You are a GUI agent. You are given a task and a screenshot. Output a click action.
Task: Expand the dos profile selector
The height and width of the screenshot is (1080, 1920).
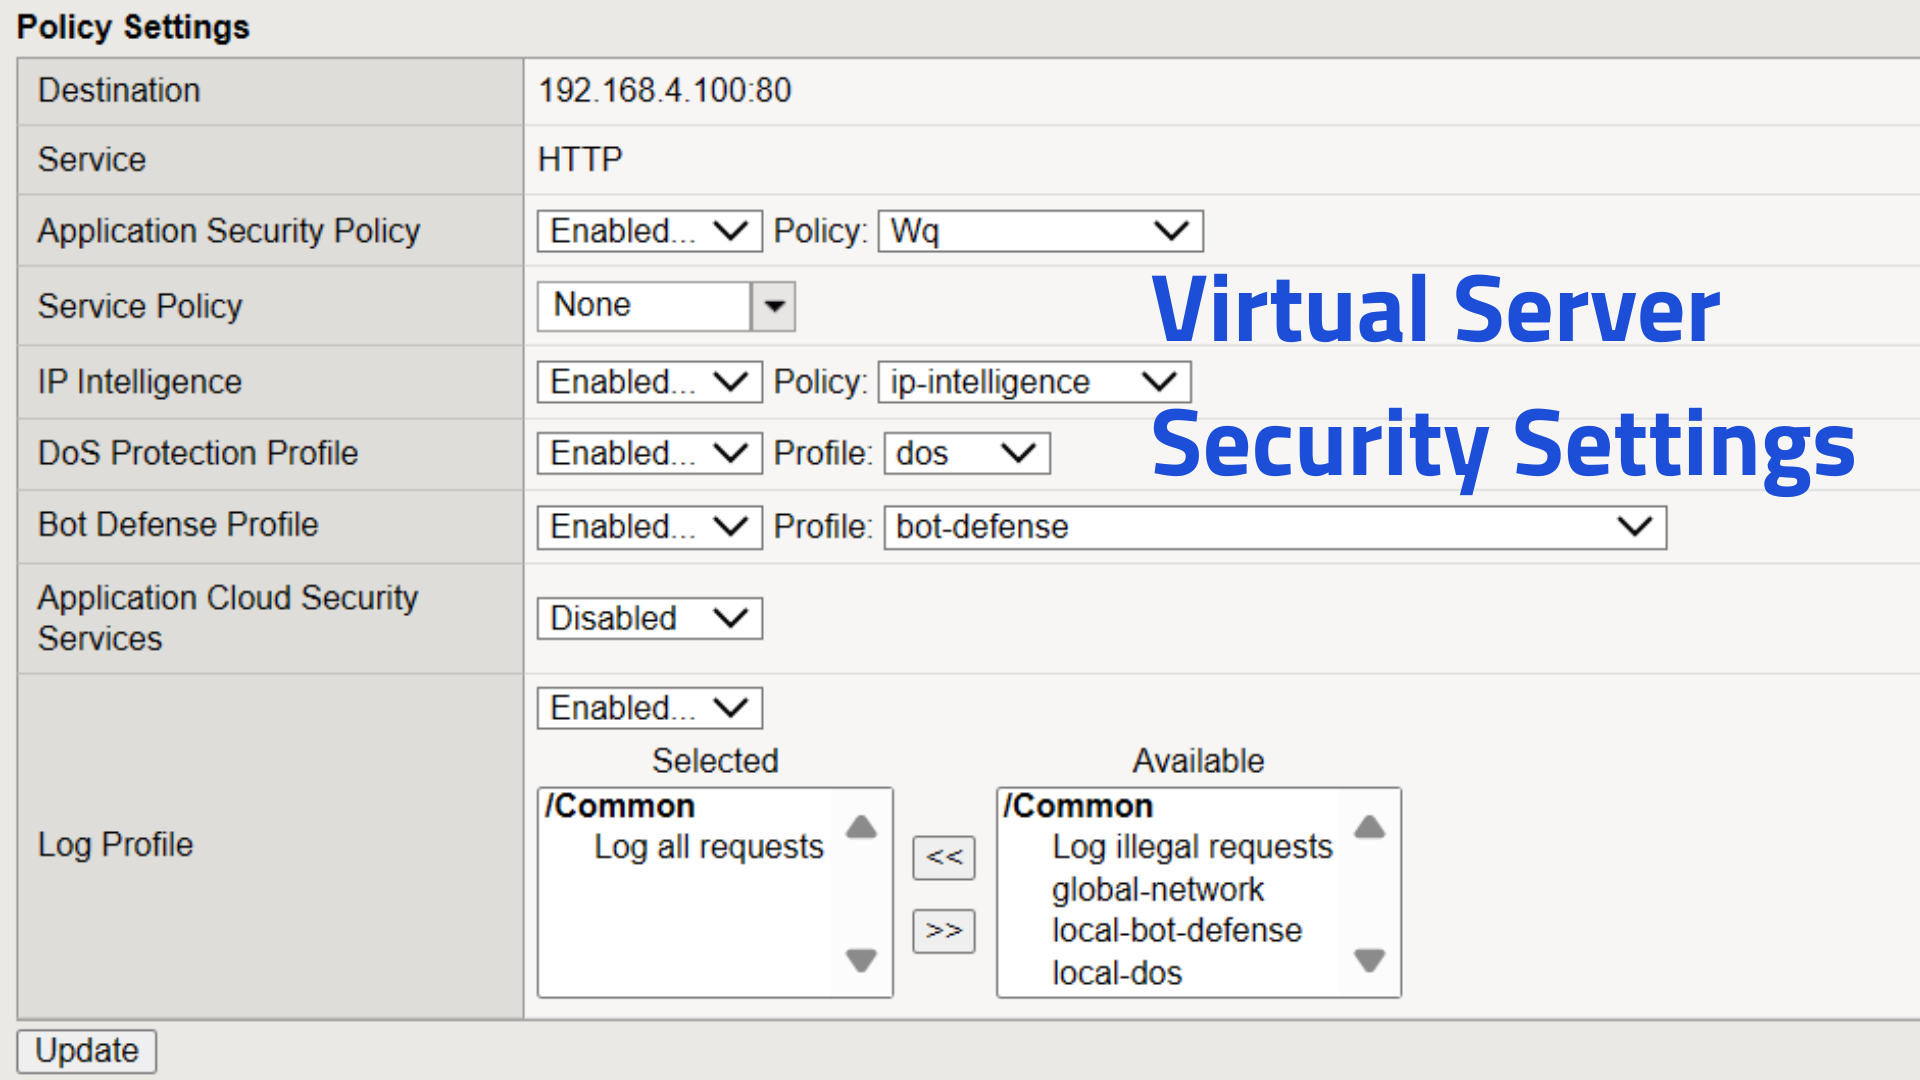[966, 453]
